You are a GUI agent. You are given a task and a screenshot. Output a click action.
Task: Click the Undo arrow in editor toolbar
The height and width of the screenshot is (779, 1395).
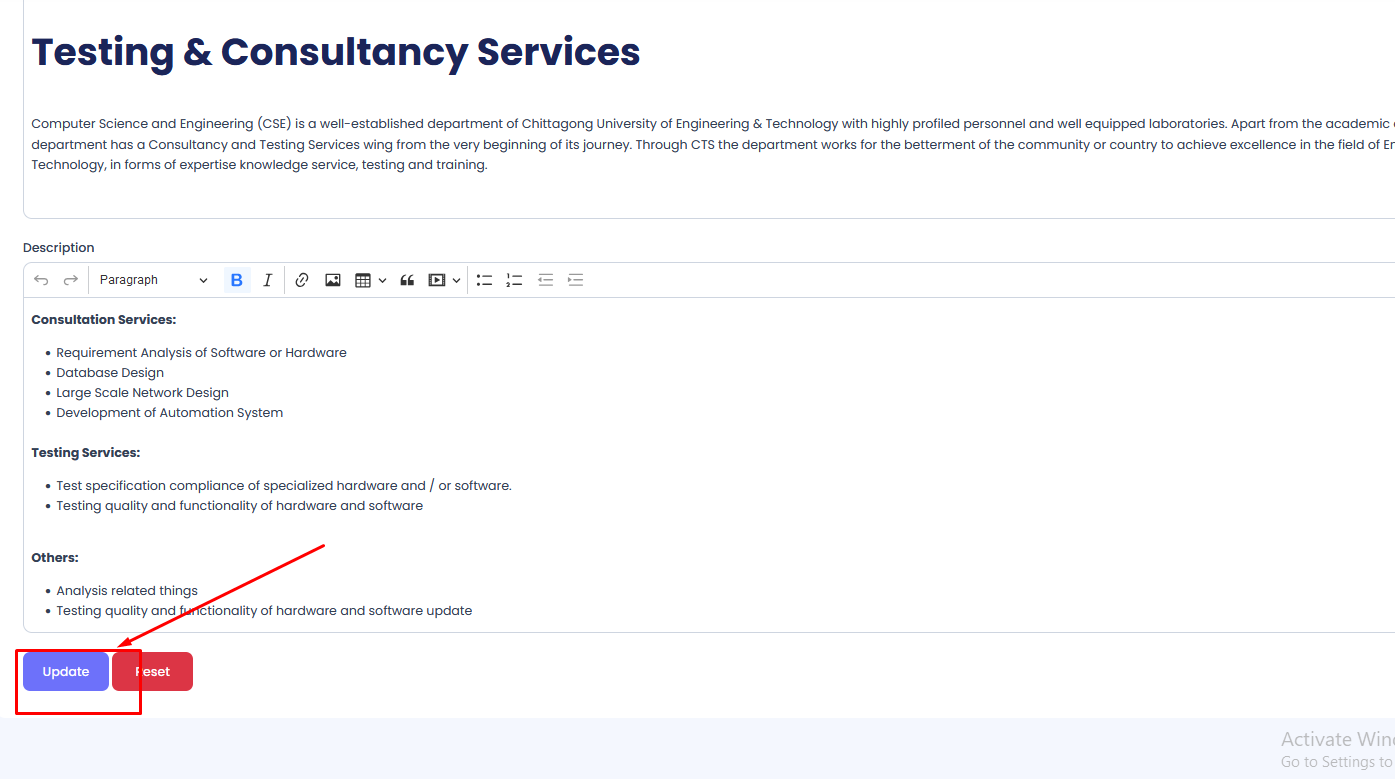[x=41, y=280]
